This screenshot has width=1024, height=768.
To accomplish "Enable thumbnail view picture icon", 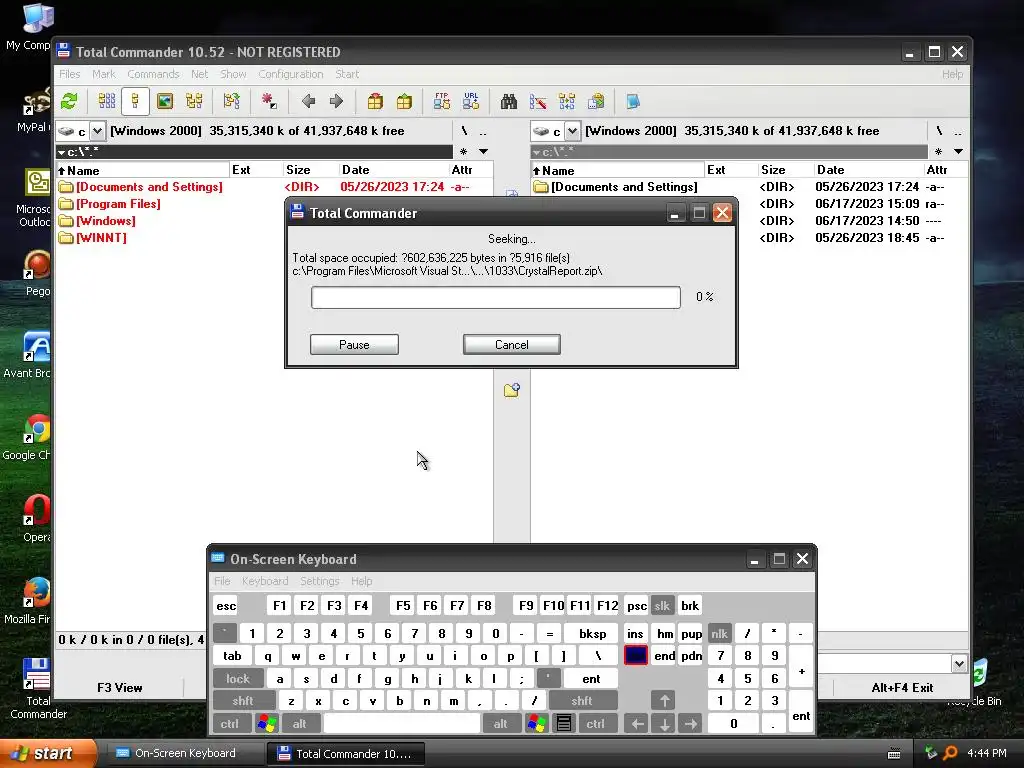I will click(165, 101).
